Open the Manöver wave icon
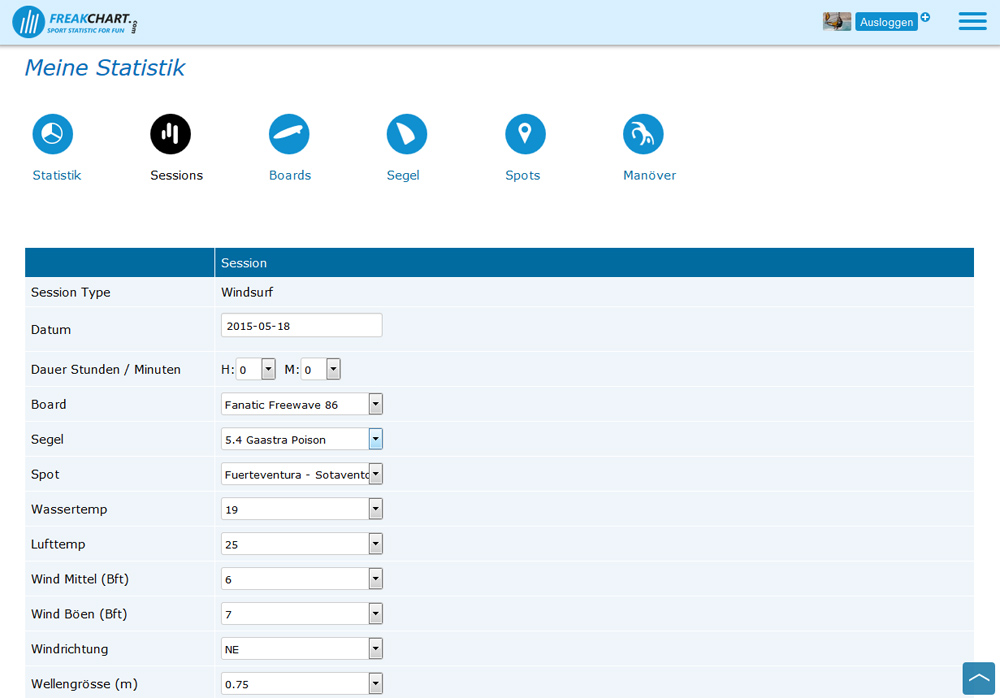Image resolution: width=1000 pixels, height=698 pixels. [643, 134]
